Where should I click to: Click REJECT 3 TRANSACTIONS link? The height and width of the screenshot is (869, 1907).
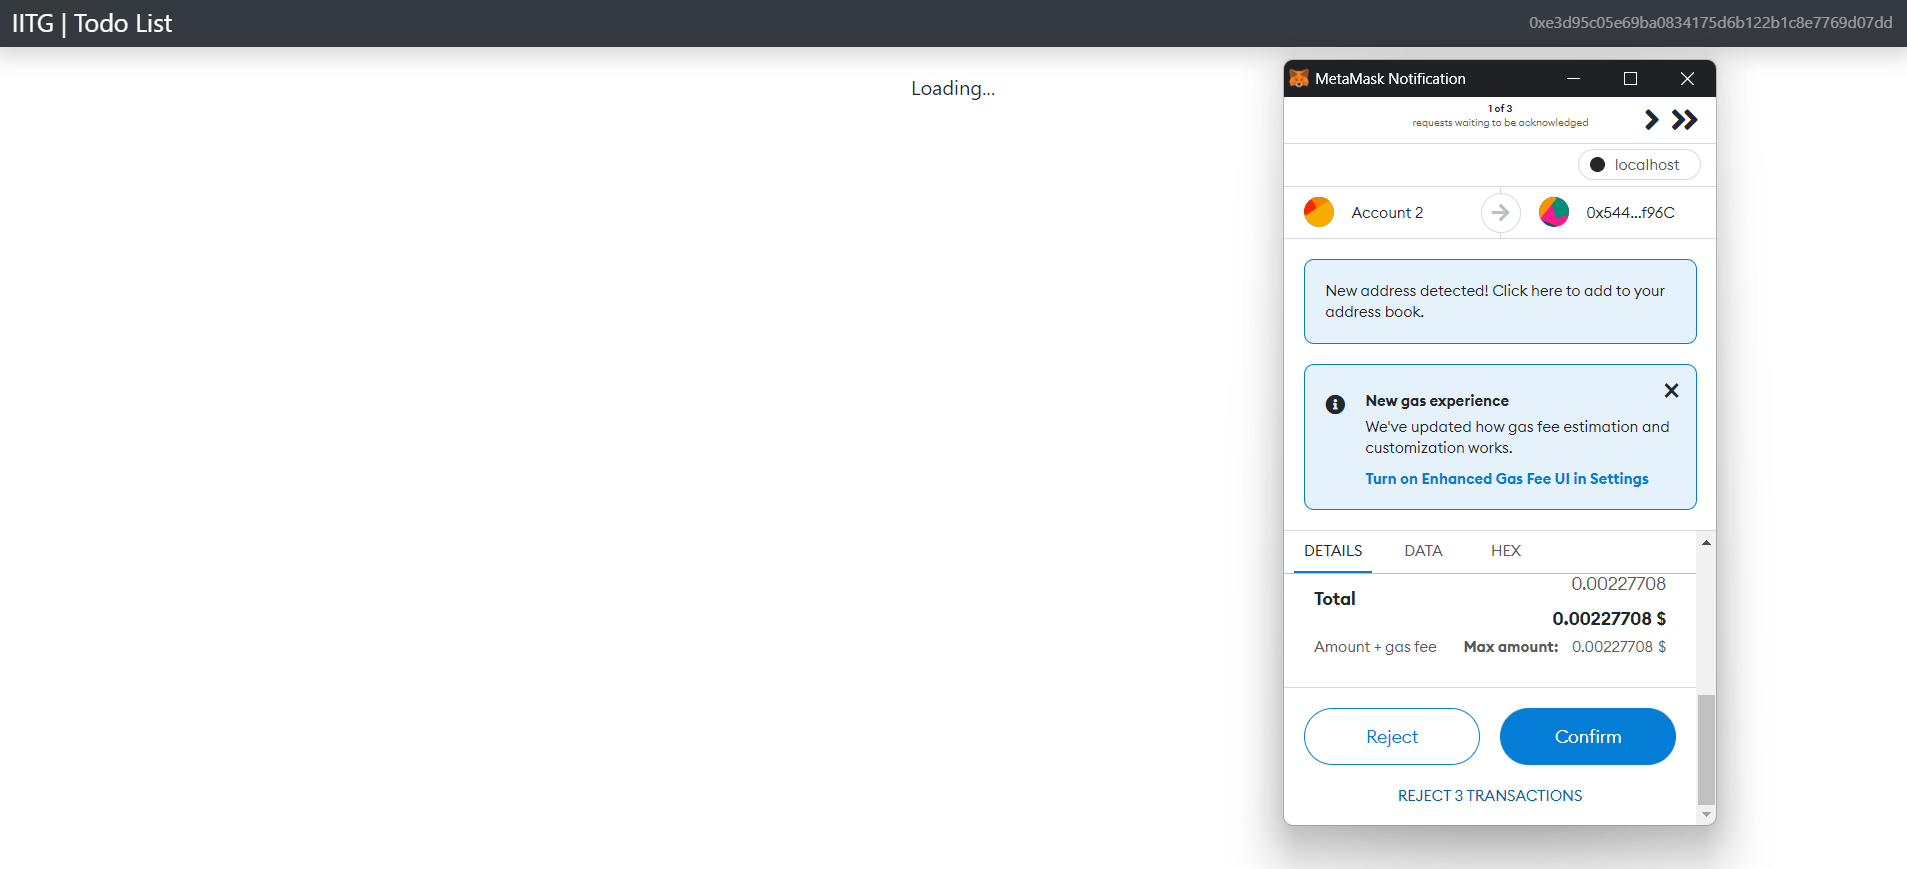coord(1490,796)
